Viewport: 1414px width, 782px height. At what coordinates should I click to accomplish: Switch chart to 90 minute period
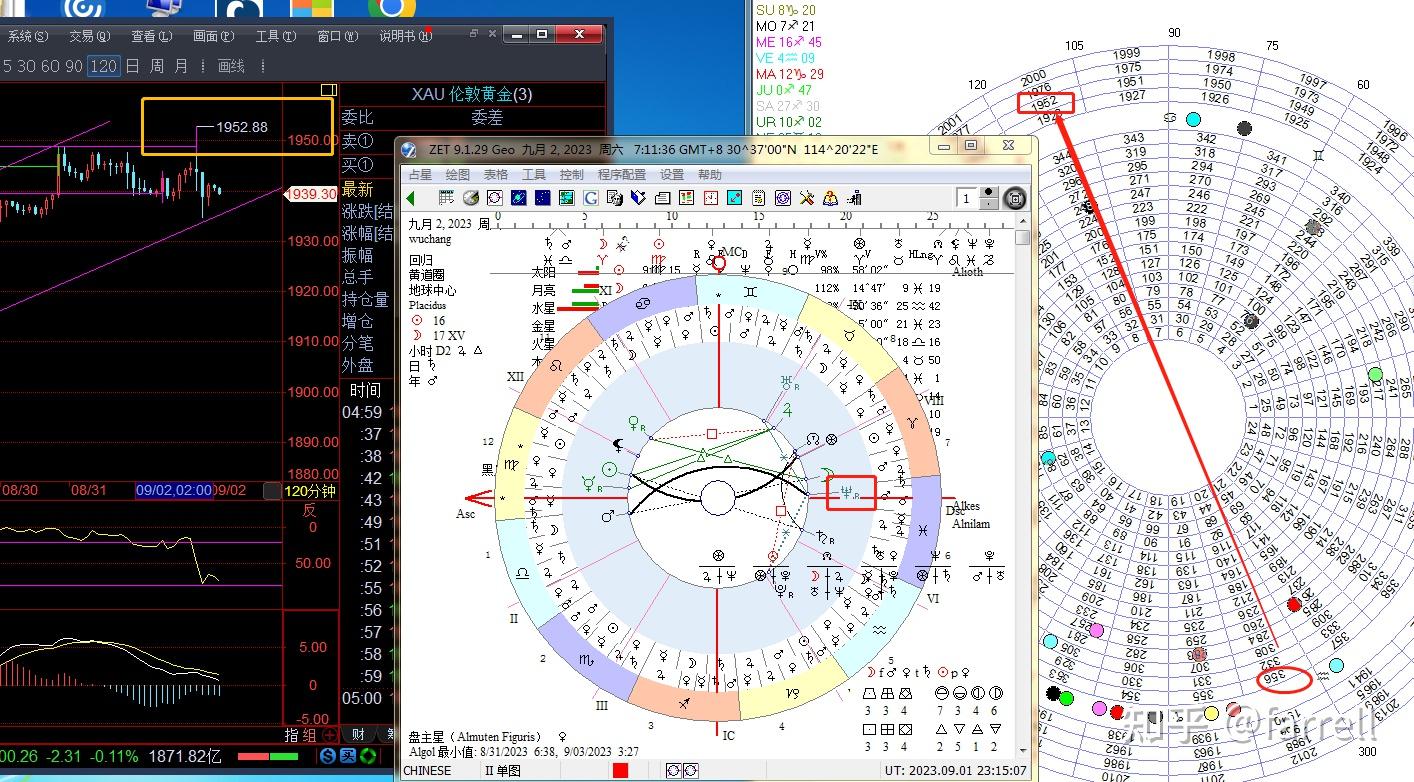click(73, 66)
